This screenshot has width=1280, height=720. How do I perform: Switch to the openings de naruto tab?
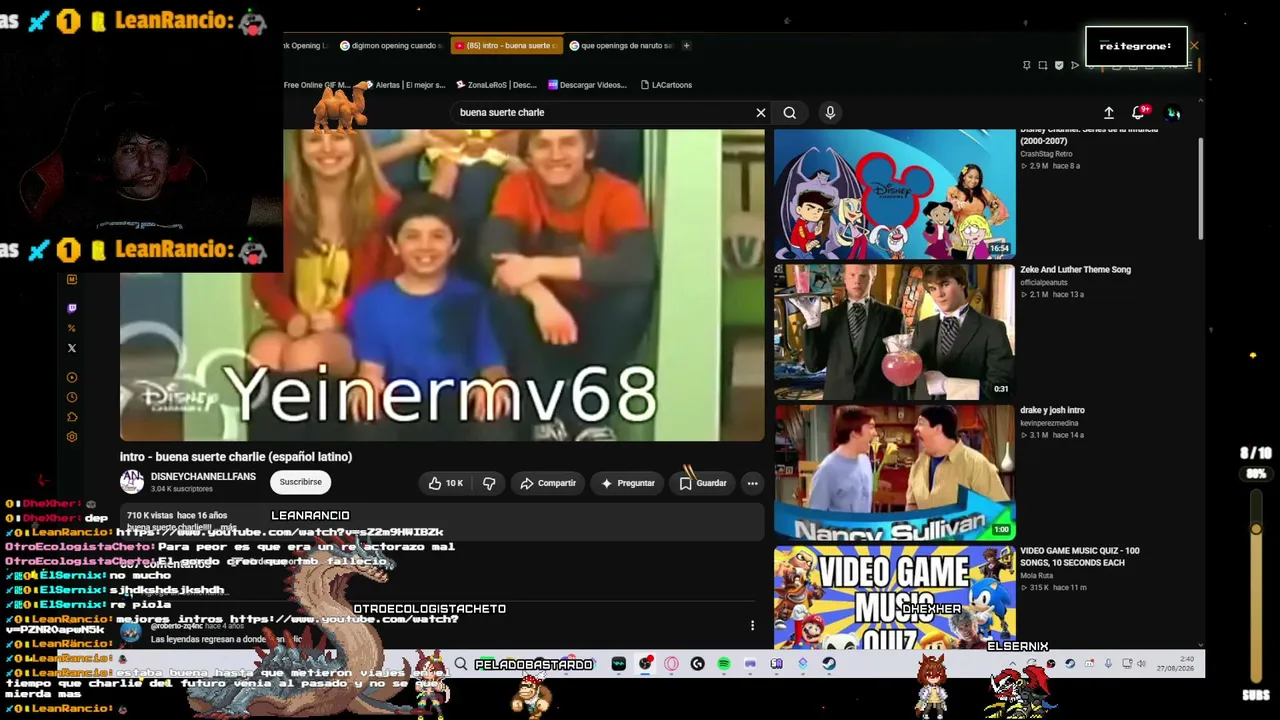pos(621,45)
